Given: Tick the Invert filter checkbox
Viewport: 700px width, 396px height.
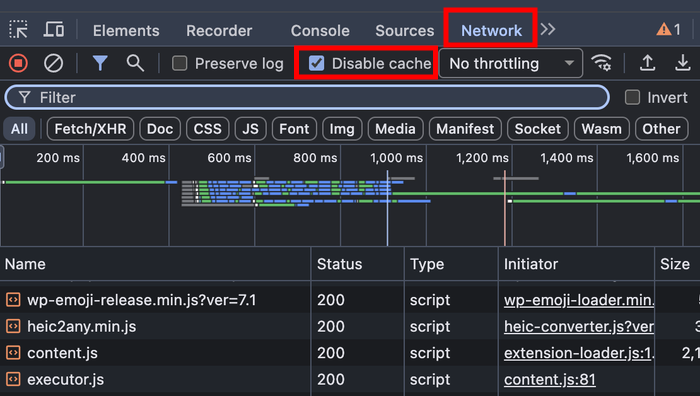Looking at the screenshot, I should point(632,97).
